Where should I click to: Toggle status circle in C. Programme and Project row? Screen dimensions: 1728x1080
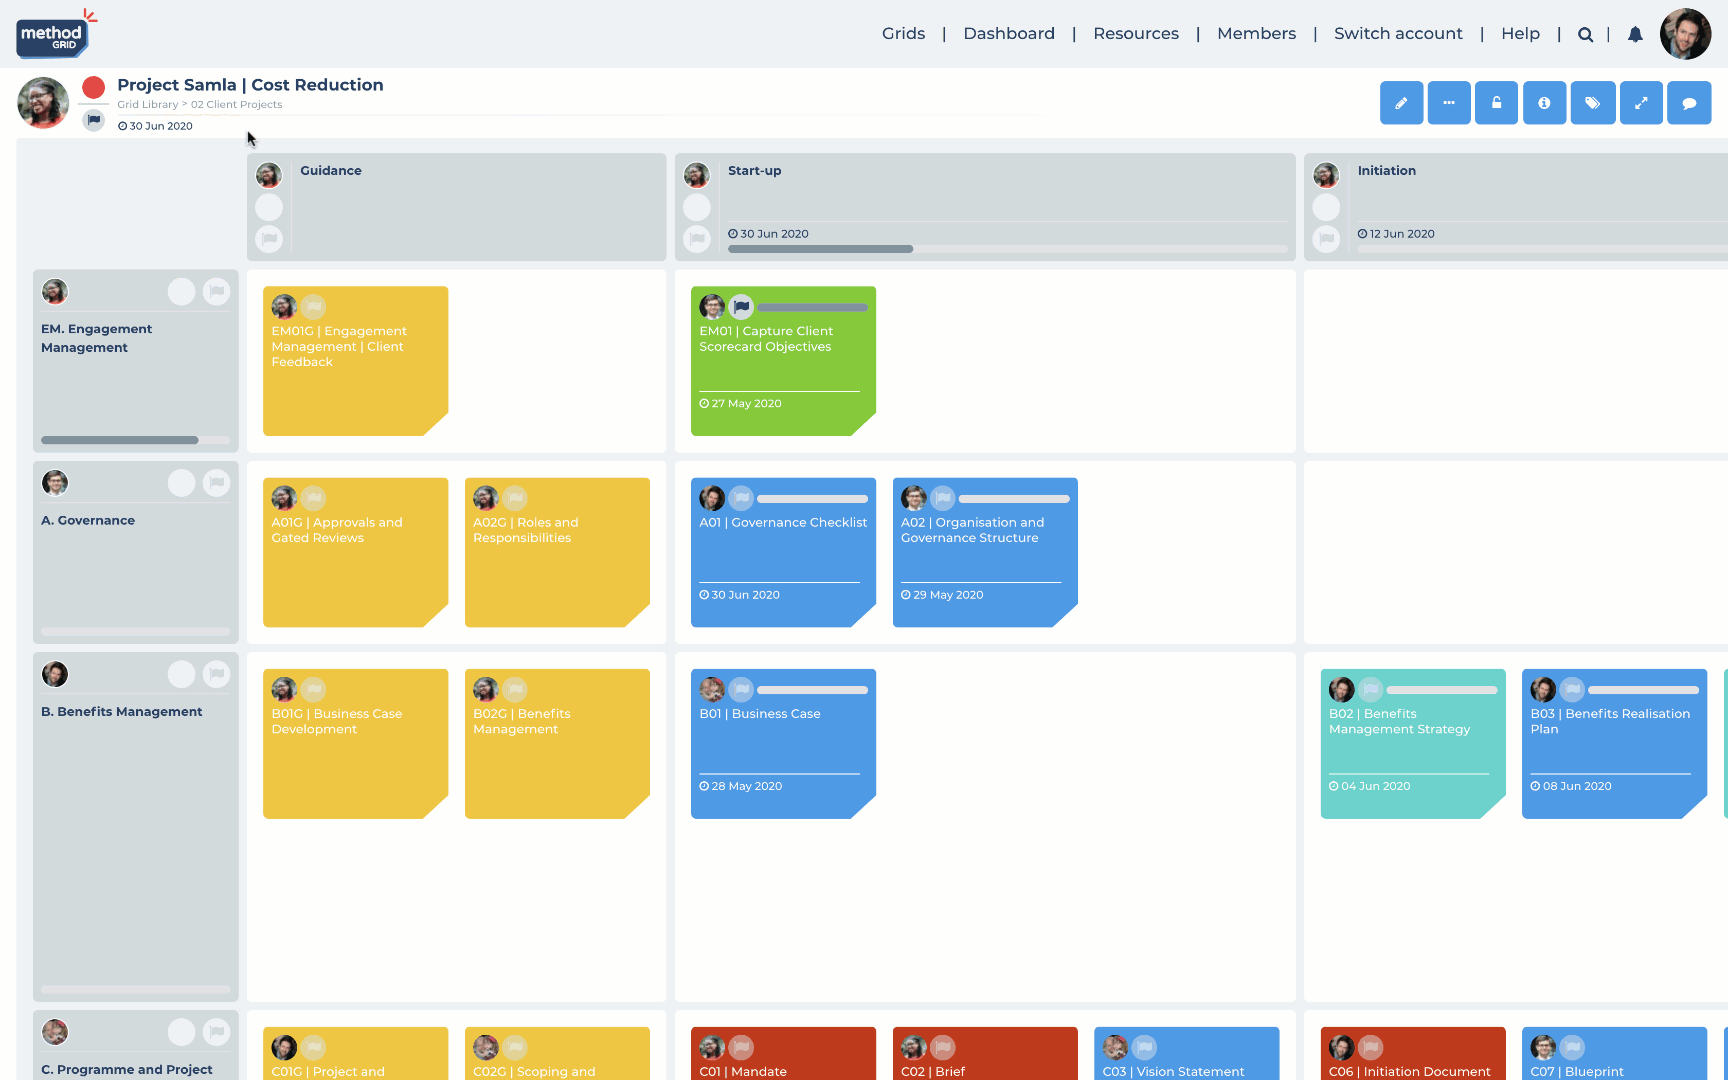(x=181, y=1032)
